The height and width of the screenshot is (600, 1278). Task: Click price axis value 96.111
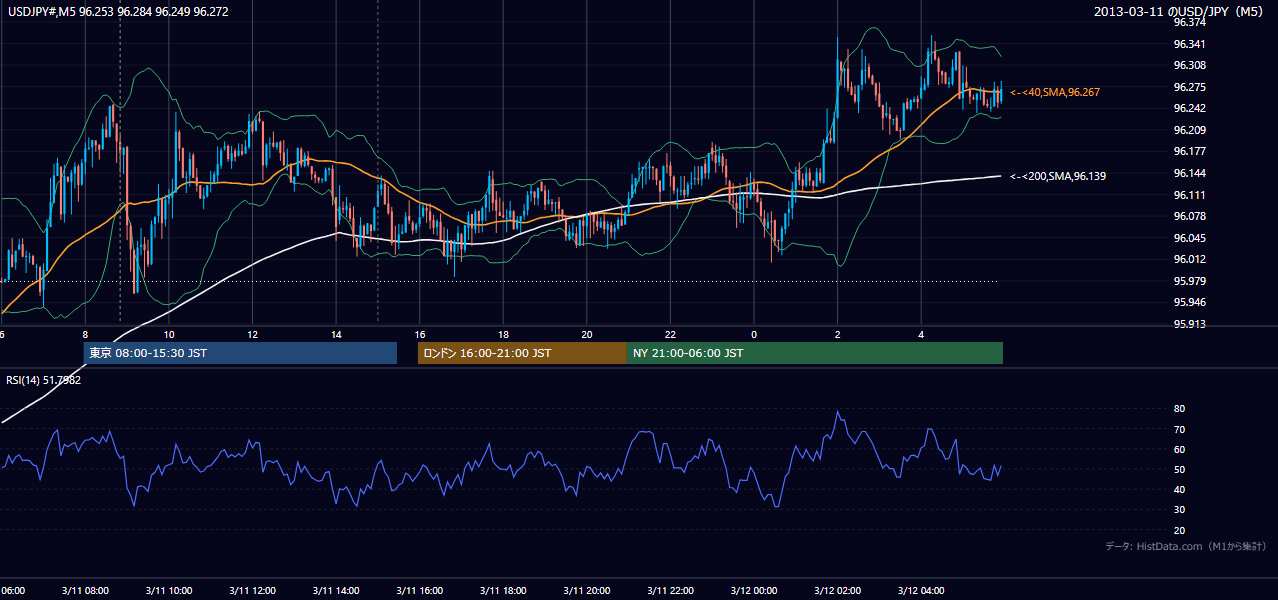[1189, 195]
